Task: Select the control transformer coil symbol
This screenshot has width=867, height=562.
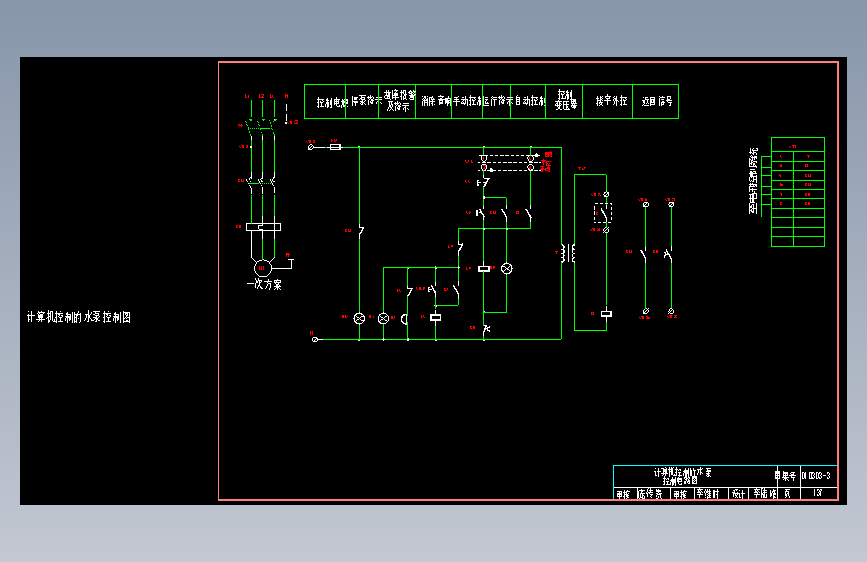Action: point(568,253)
